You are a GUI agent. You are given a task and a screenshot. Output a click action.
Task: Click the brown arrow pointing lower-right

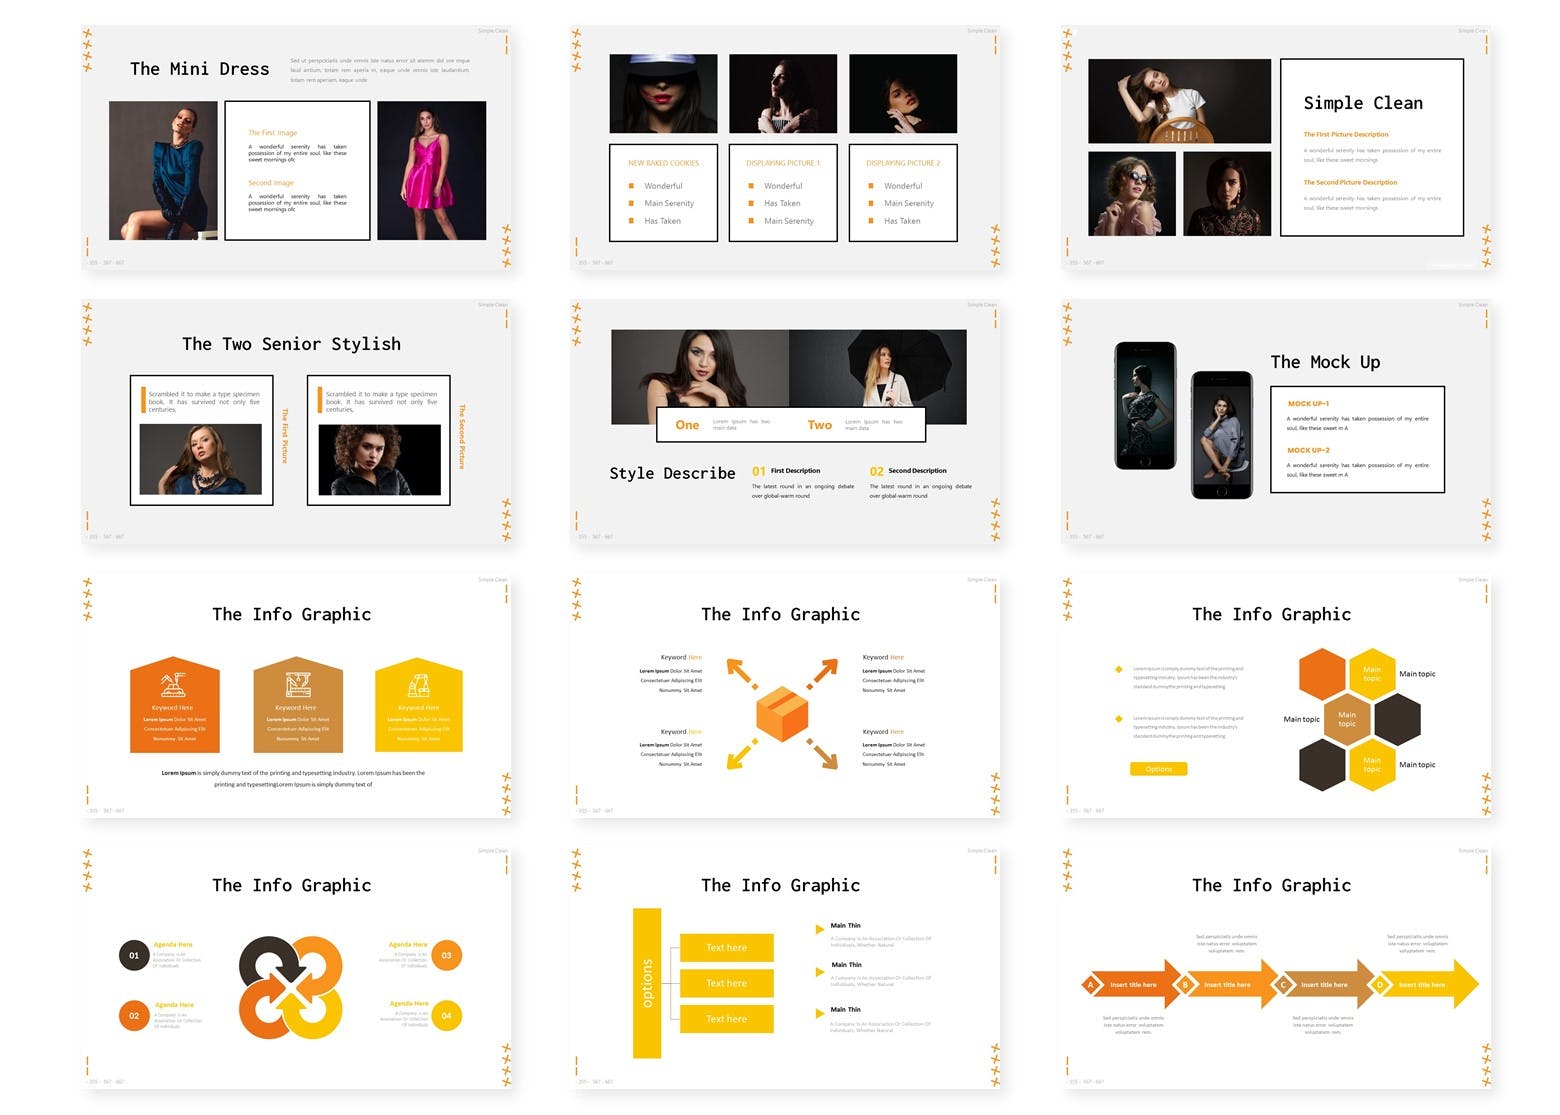click(x=823, y=754)
